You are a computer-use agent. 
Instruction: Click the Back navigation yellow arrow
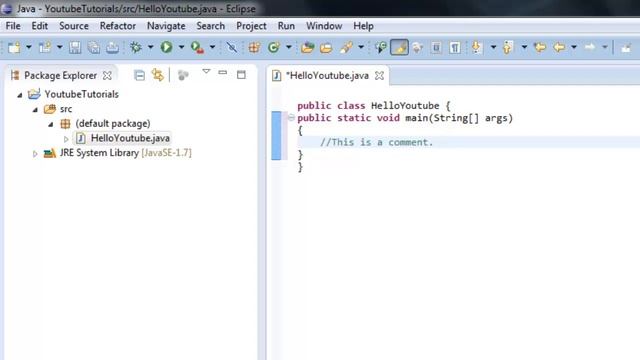pos(559,48)
